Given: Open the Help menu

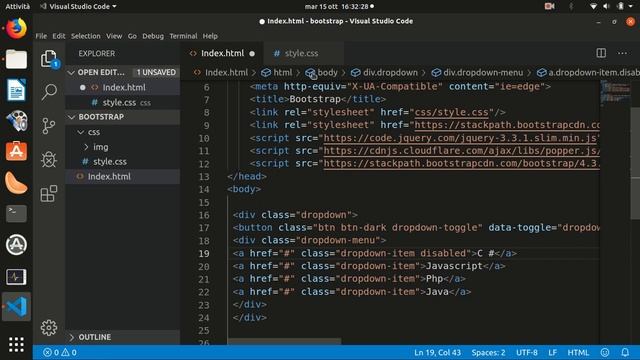Looking at the screenshot, I should click(210, 36).
